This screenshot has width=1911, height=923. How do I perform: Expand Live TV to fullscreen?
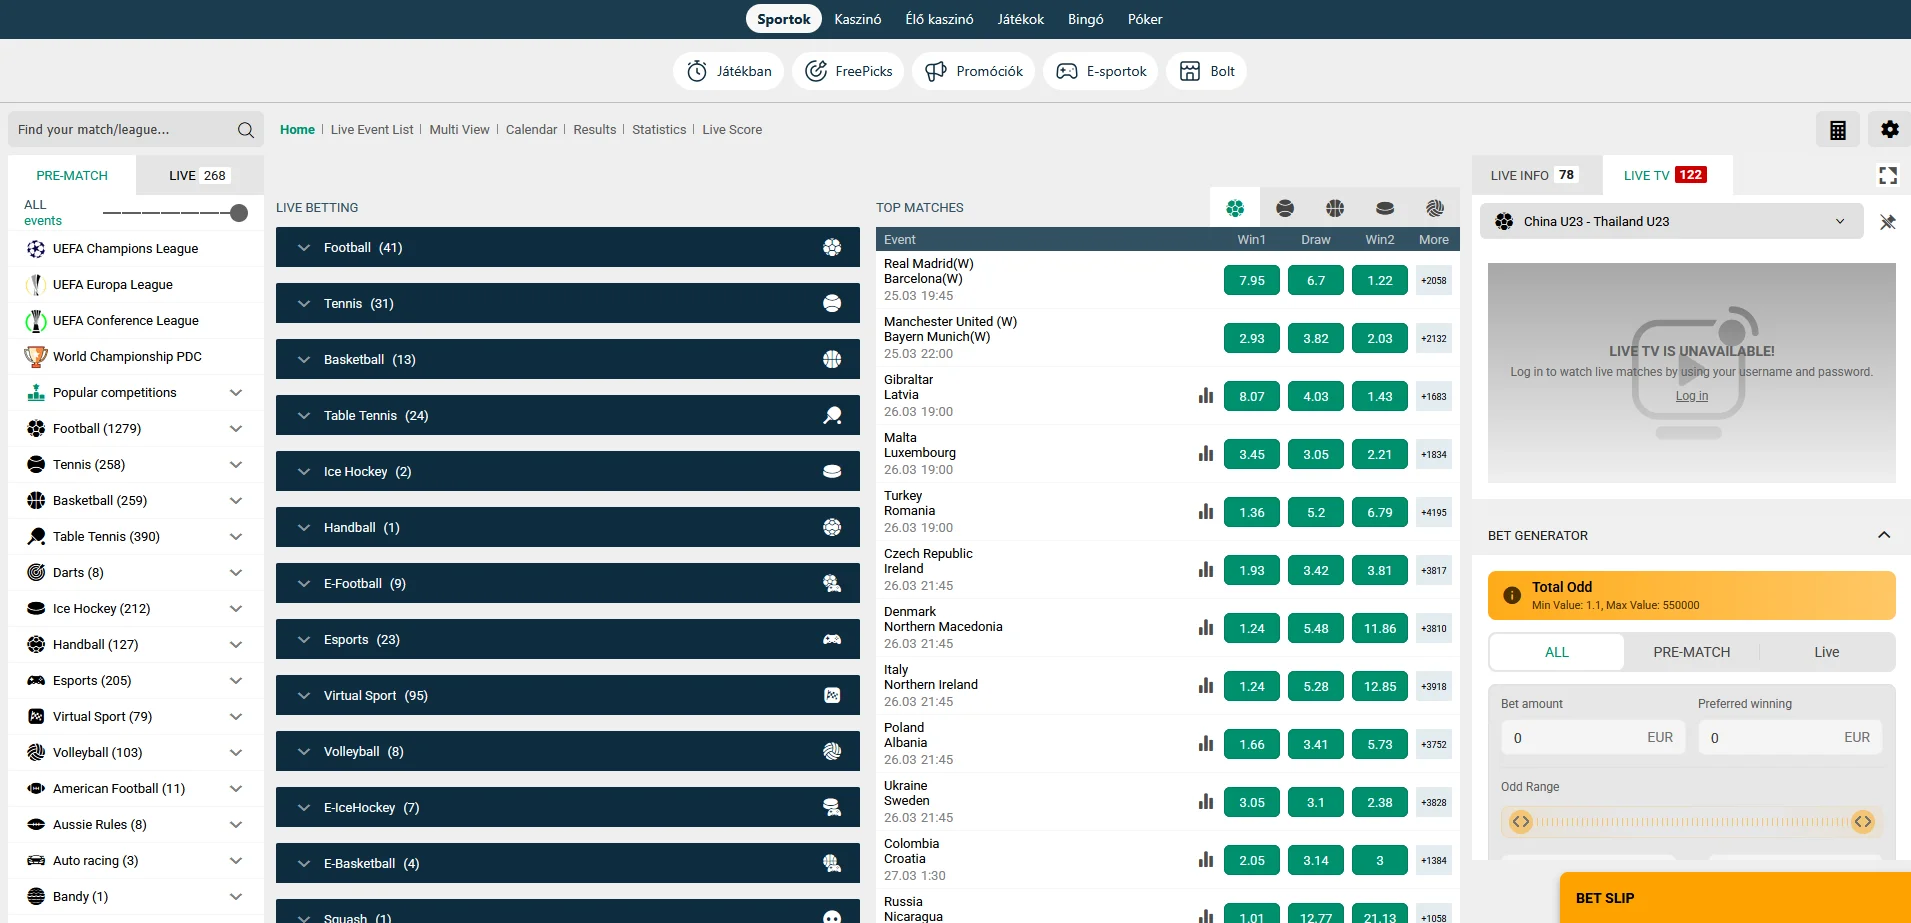[x=1887, y=176]
